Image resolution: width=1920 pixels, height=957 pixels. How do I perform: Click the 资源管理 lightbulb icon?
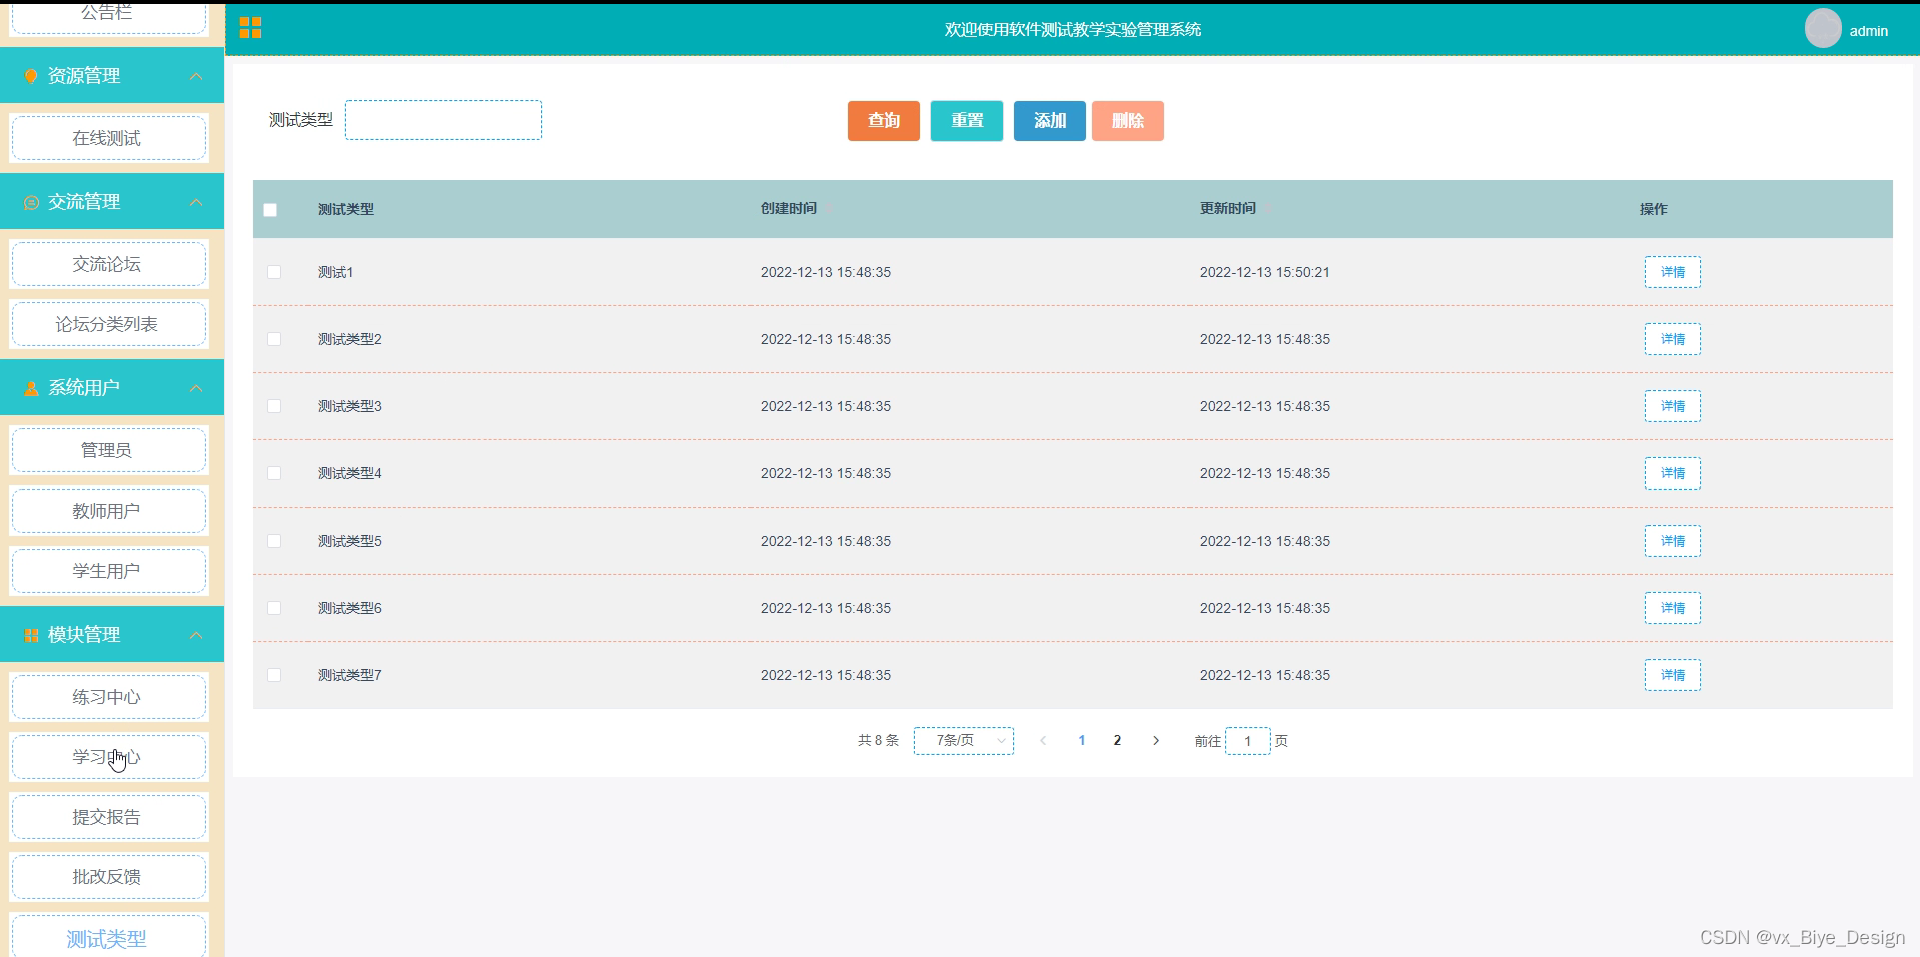coord(31,76)
